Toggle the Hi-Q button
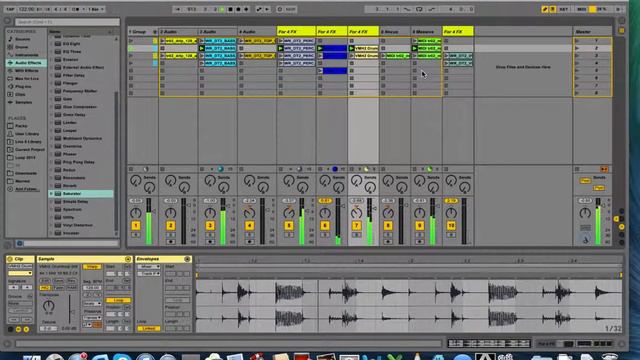 tap(45, 288)
